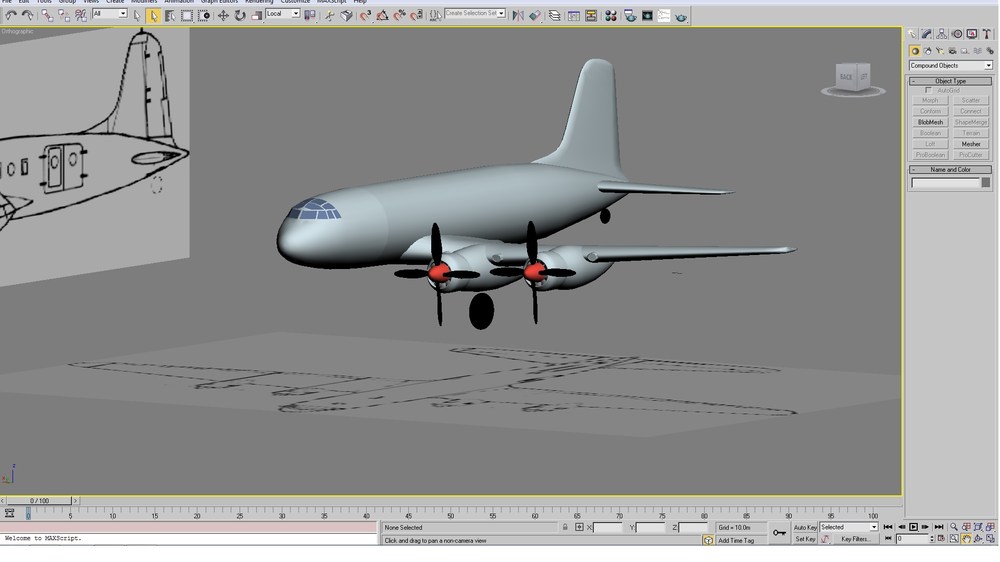
Task: Open the Layer Manager icon
Action: point(554,15)
